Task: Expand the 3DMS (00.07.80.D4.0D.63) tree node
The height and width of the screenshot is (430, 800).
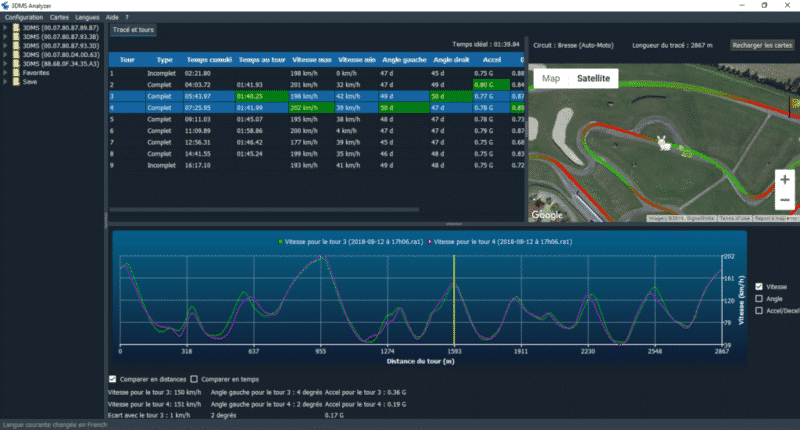Action: (x=5, y=55)
